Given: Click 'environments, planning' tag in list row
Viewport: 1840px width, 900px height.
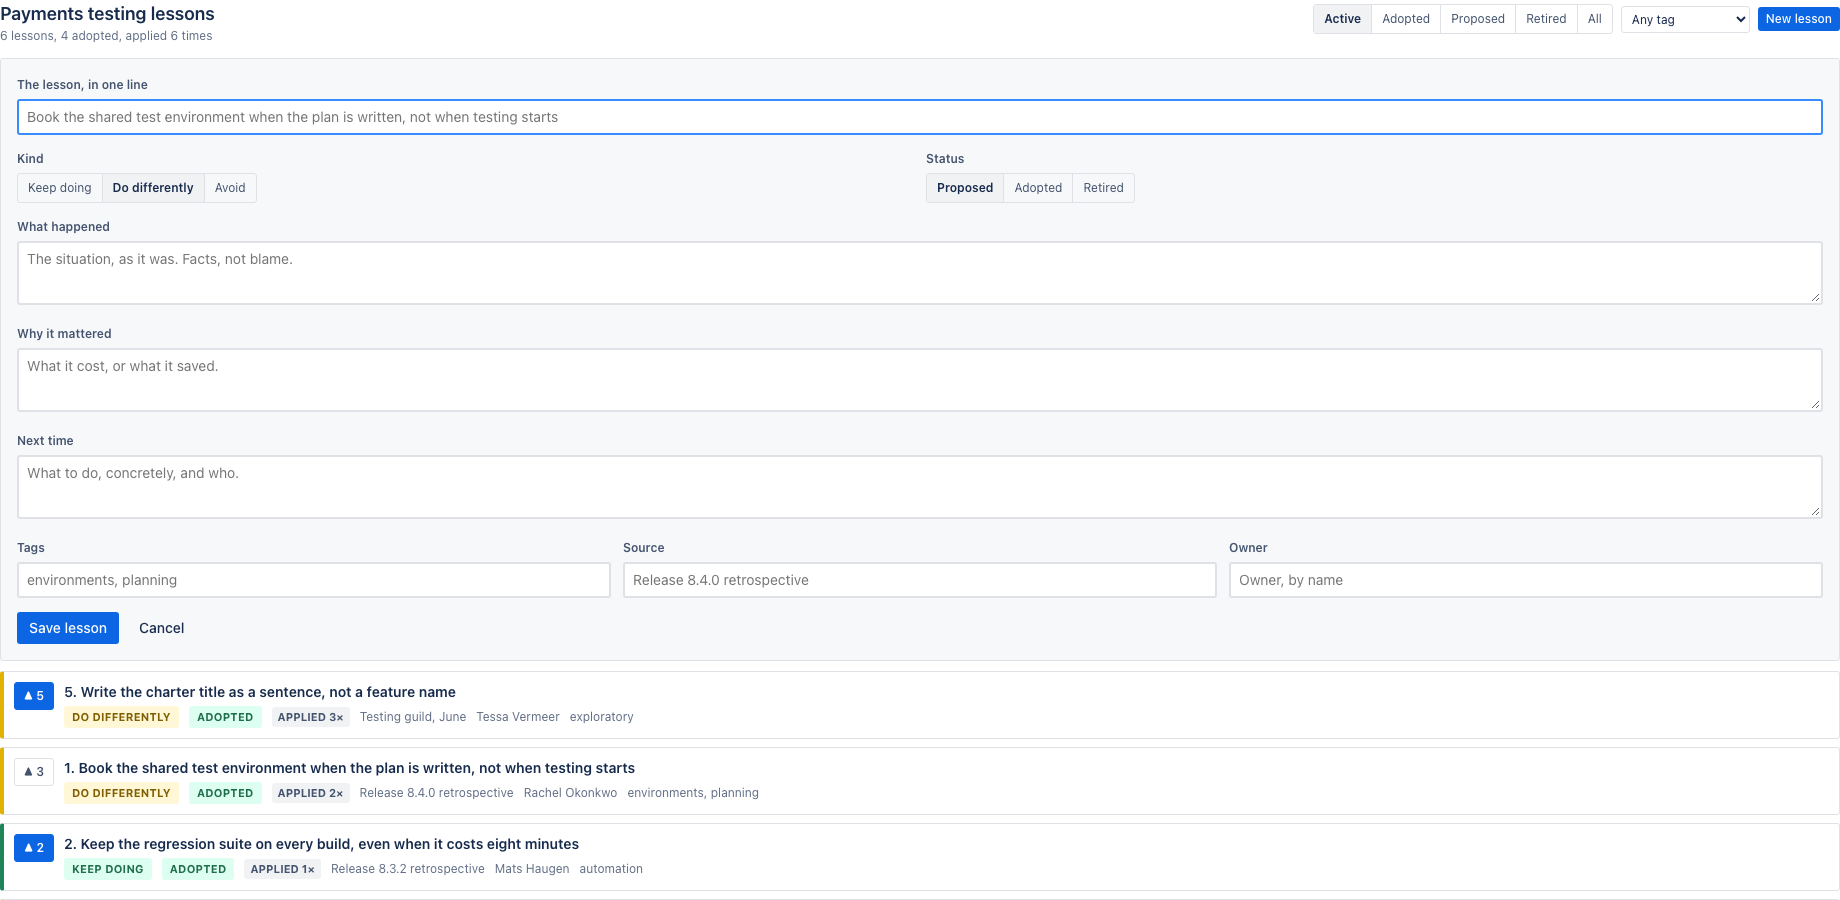Looking at the screenshot, I should click(693, 793).
